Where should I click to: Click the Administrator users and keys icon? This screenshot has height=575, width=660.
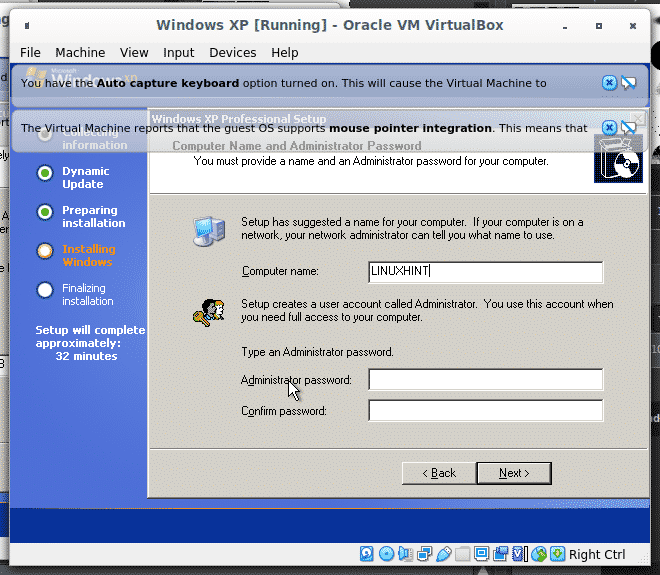click(209, 313)
